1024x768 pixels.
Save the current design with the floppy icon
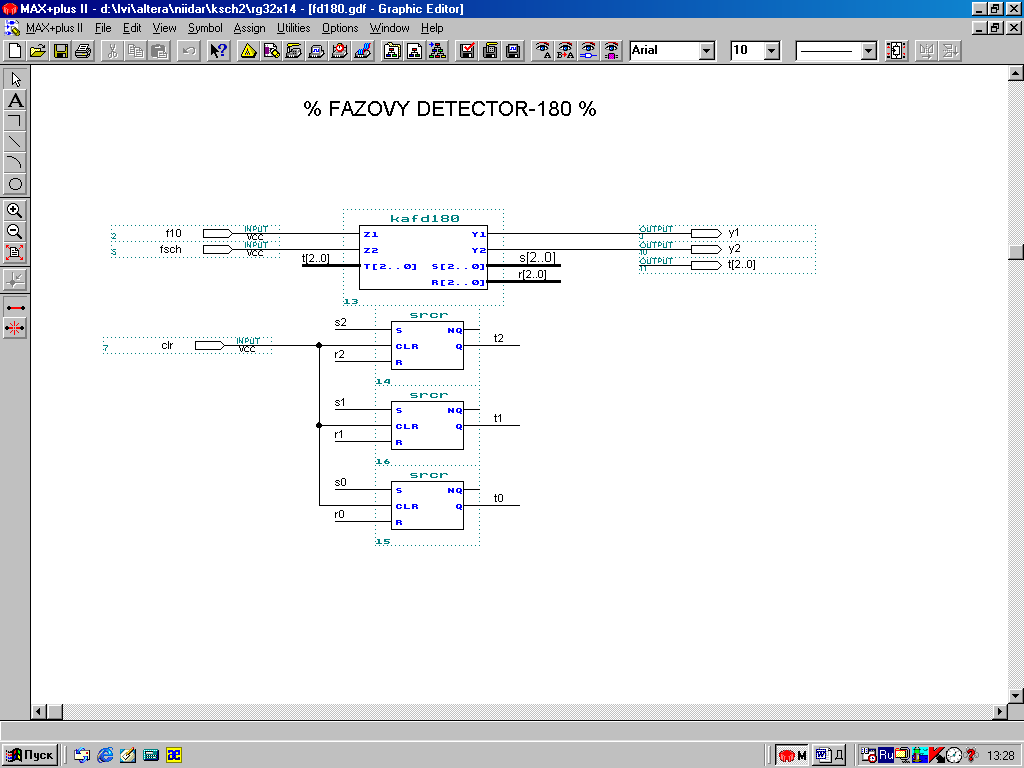61,50
